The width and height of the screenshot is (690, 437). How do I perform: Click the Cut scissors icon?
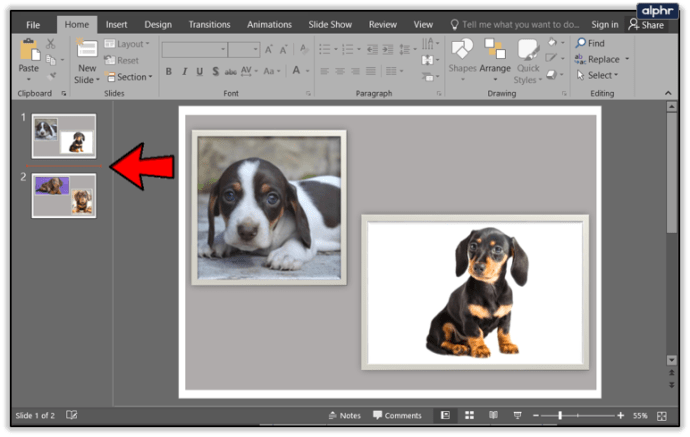click(x=51, y=44)
